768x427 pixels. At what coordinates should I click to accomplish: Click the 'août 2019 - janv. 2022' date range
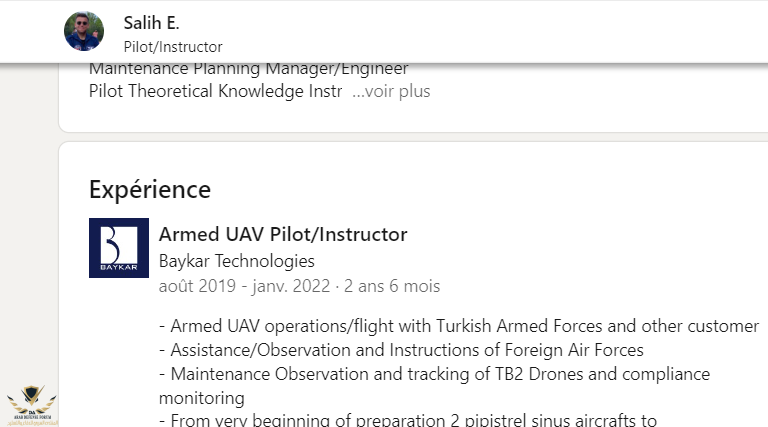246,286
